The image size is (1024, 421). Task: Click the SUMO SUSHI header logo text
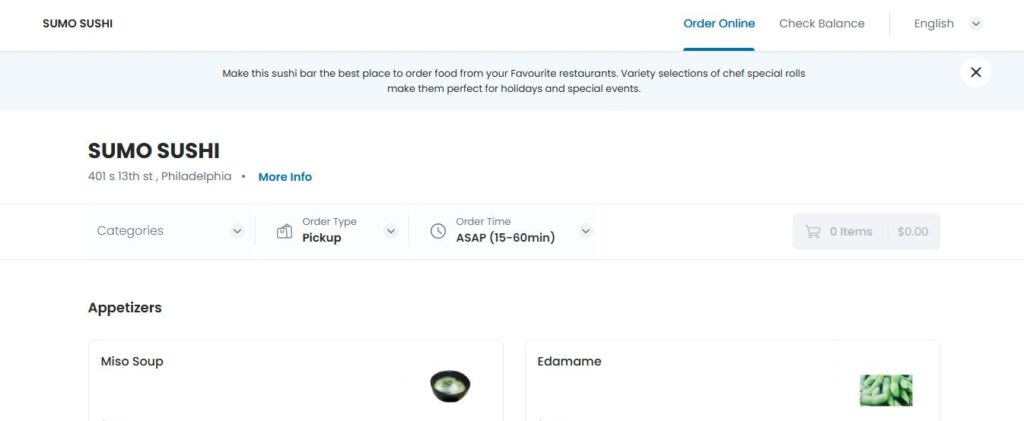[x=77, y=24]
